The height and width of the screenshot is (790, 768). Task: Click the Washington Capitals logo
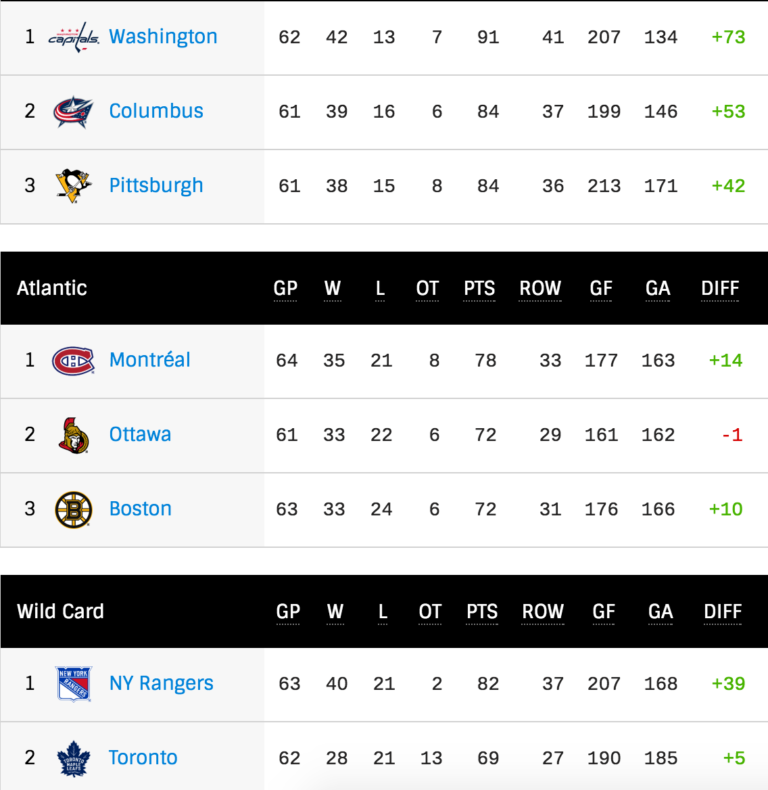pyautogui.click(x=73, y=37)
